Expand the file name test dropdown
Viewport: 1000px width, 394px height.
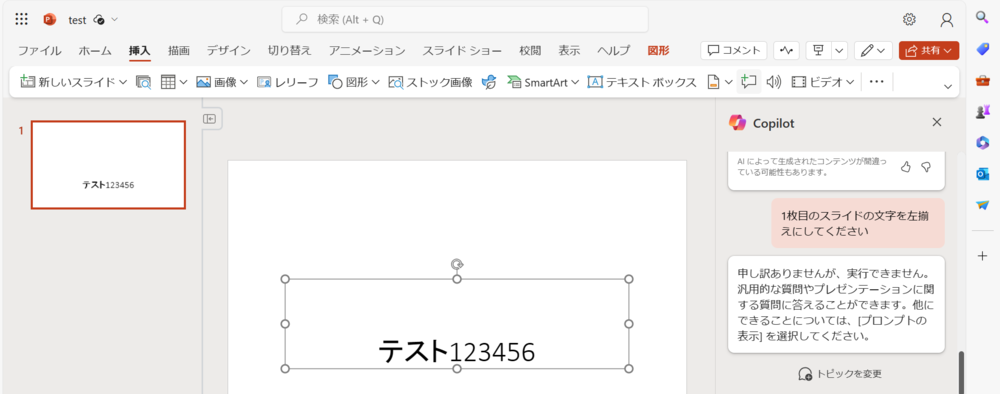coord(115,20)
